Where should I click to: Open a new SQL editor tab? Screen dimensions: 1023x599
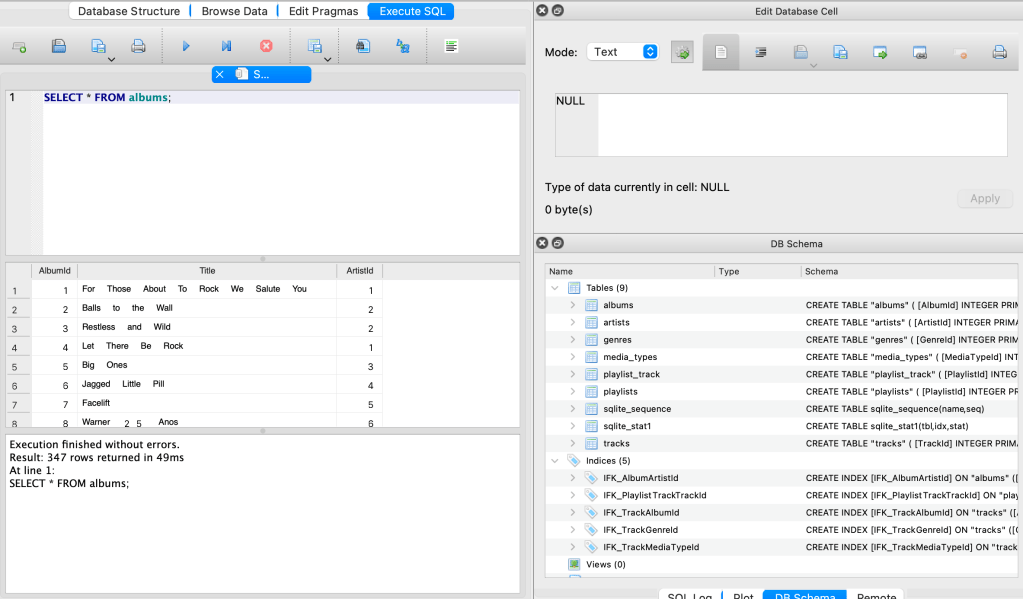pos(19,46)
